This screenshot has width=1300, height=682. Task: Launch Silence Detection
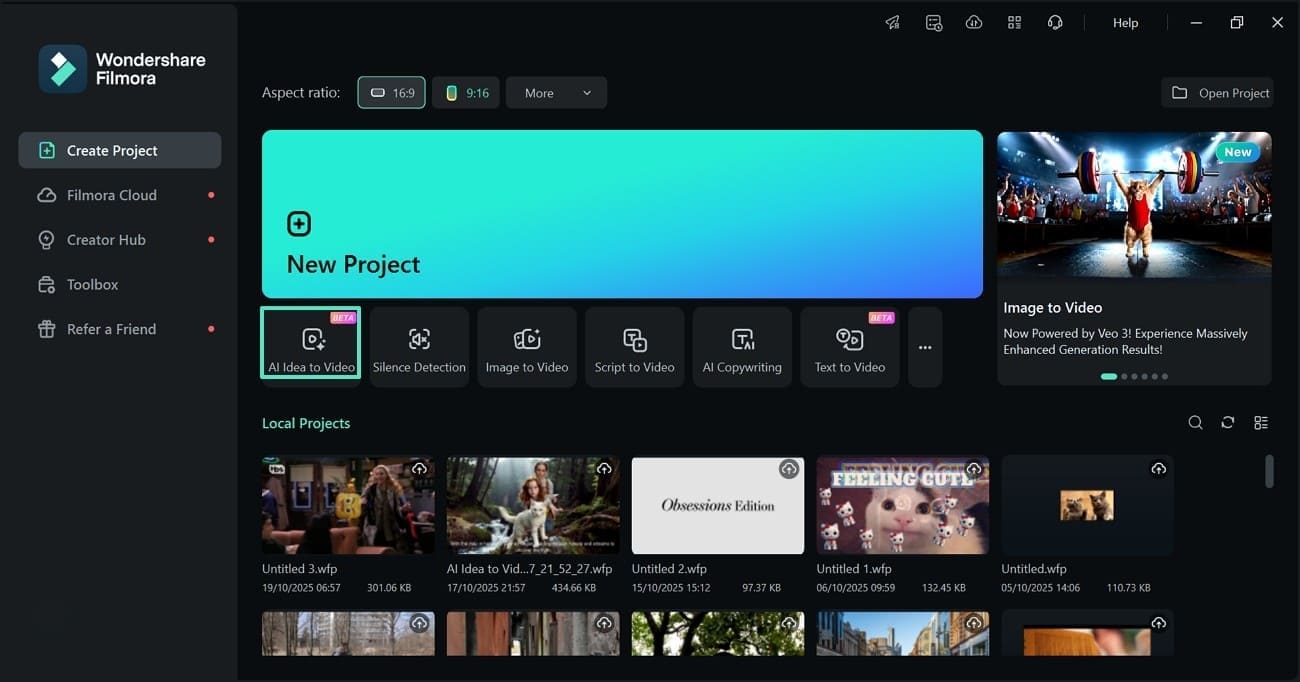(x=419, y=346)
